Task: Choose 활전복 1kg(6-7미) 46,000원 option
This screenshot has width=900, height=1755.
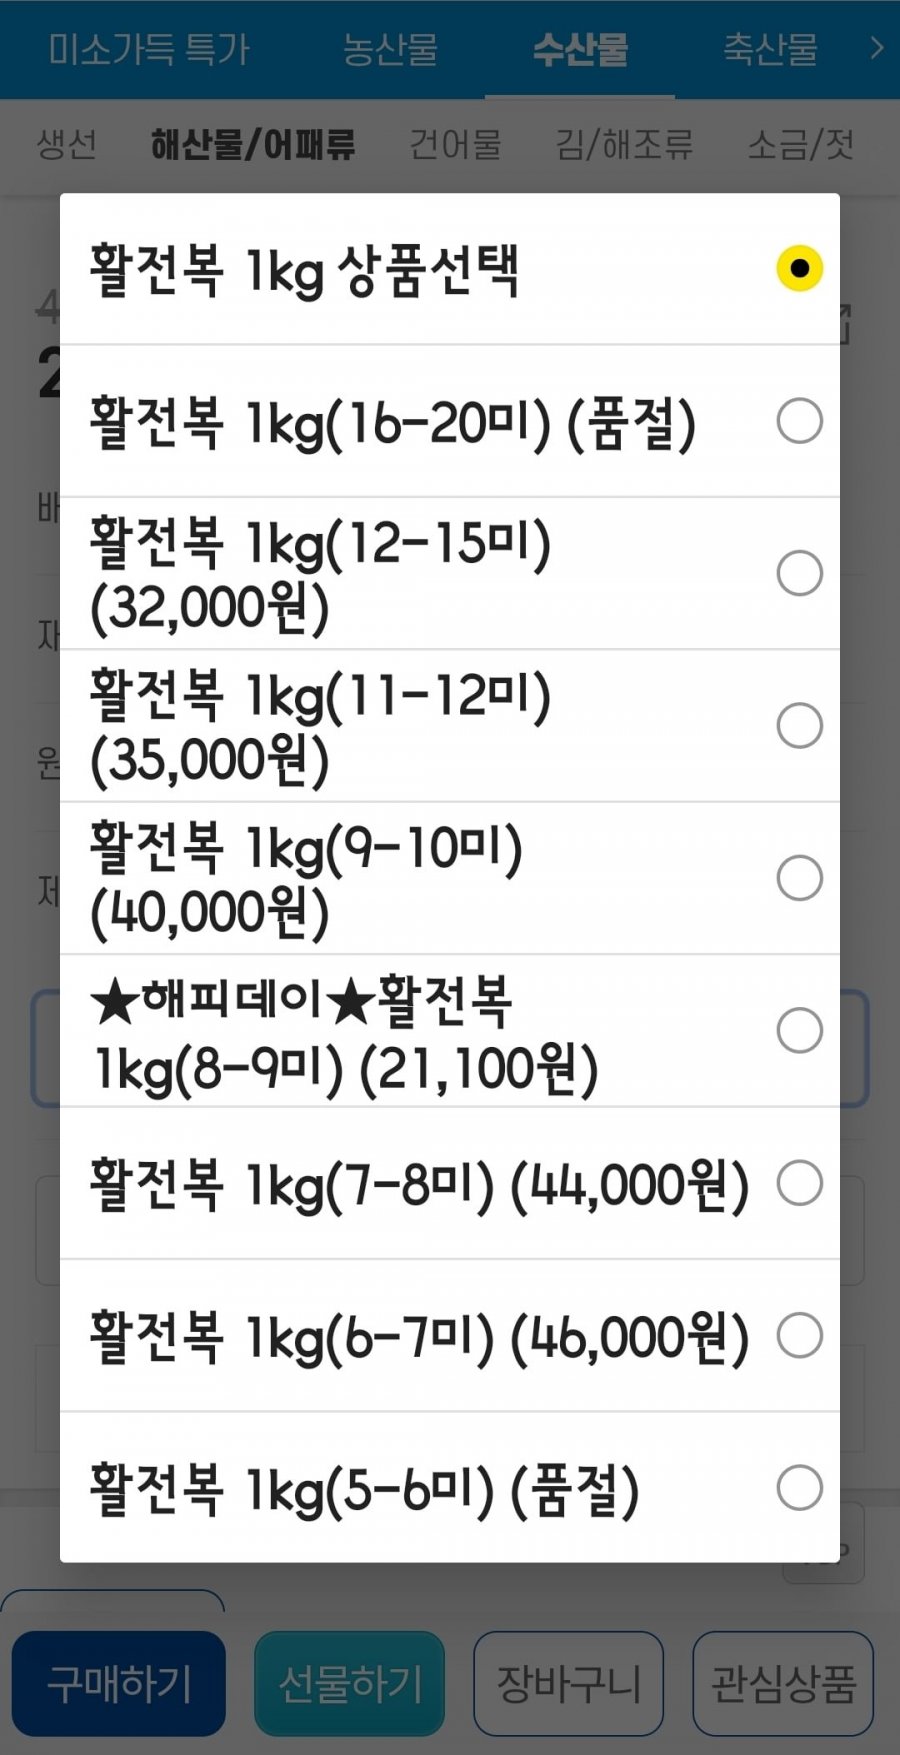Action: click(798, 1335)
